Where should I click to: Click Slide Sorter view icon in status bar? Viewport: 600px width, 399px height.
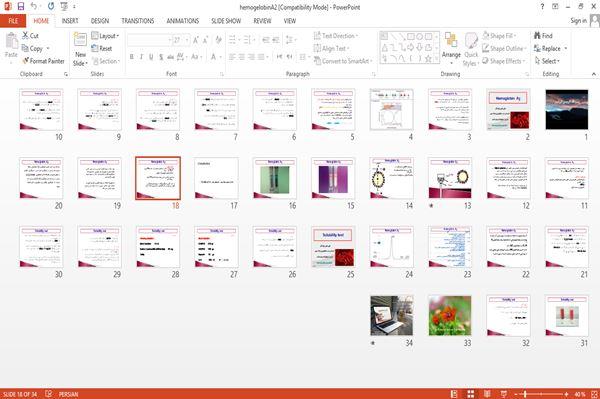click(x=471, y=394)
